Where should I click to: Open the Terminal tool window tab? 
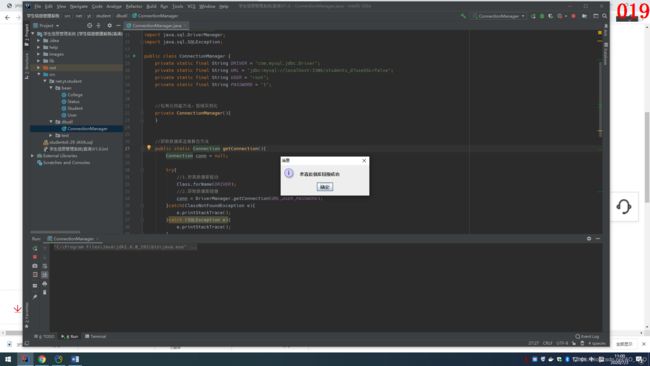click(95, 337)
